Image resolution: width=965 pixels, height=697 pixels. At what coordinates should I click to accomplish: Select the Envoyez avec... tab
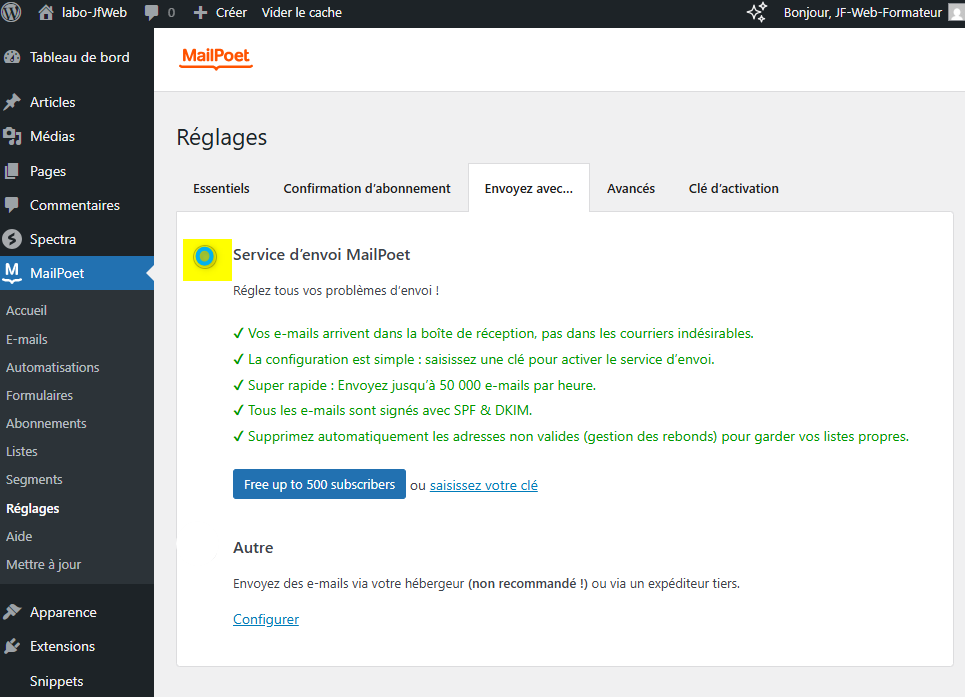tap(529, 188)
